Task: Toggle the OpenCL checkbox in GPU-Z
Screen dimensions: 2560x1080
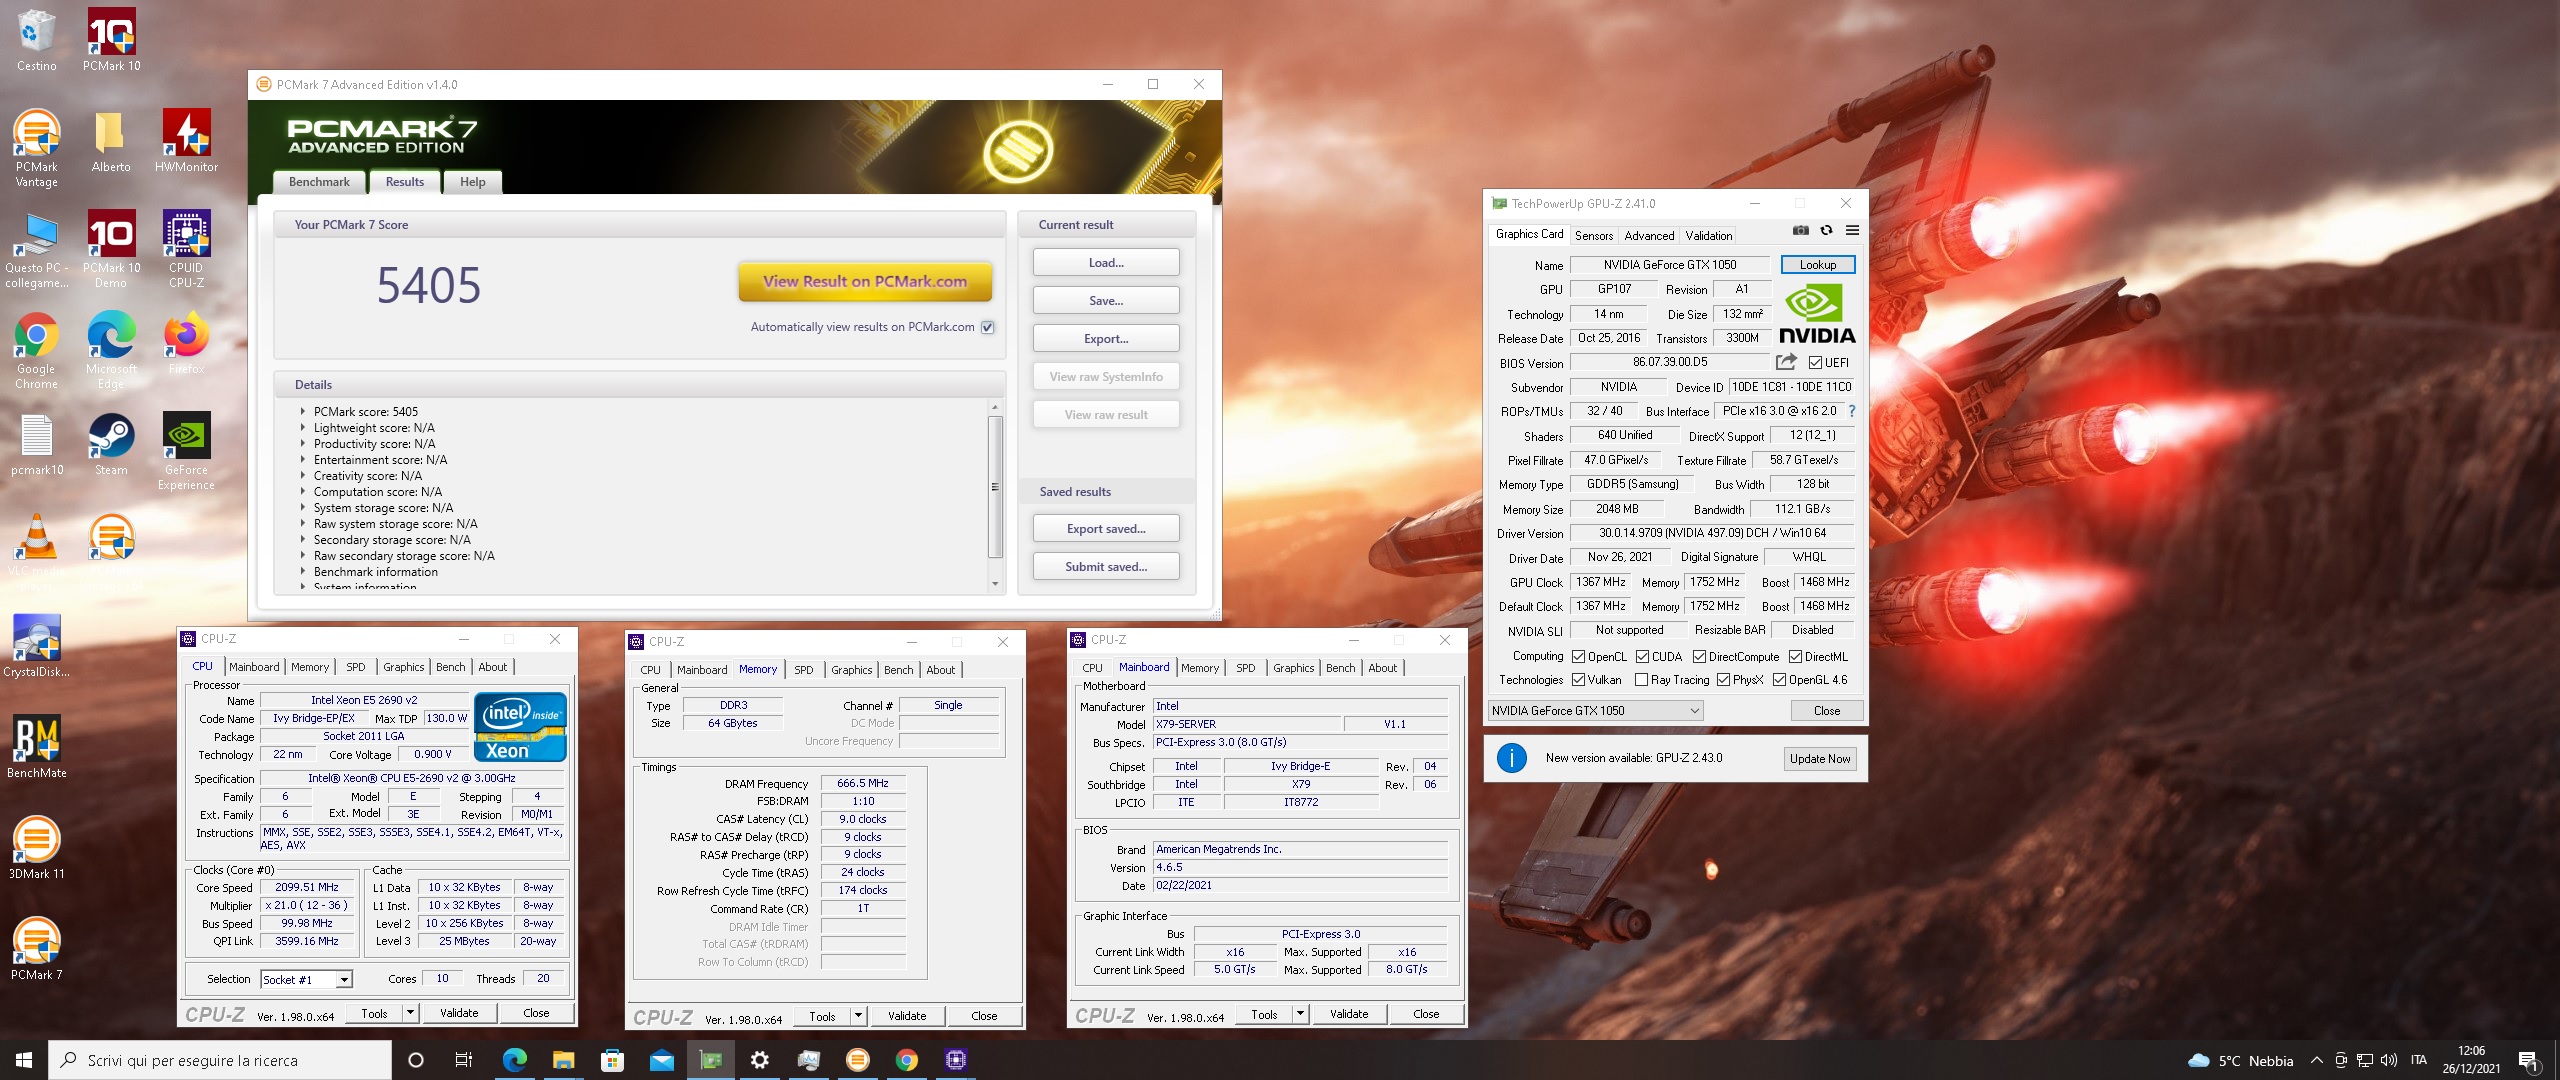Action: click(1578, 657)
